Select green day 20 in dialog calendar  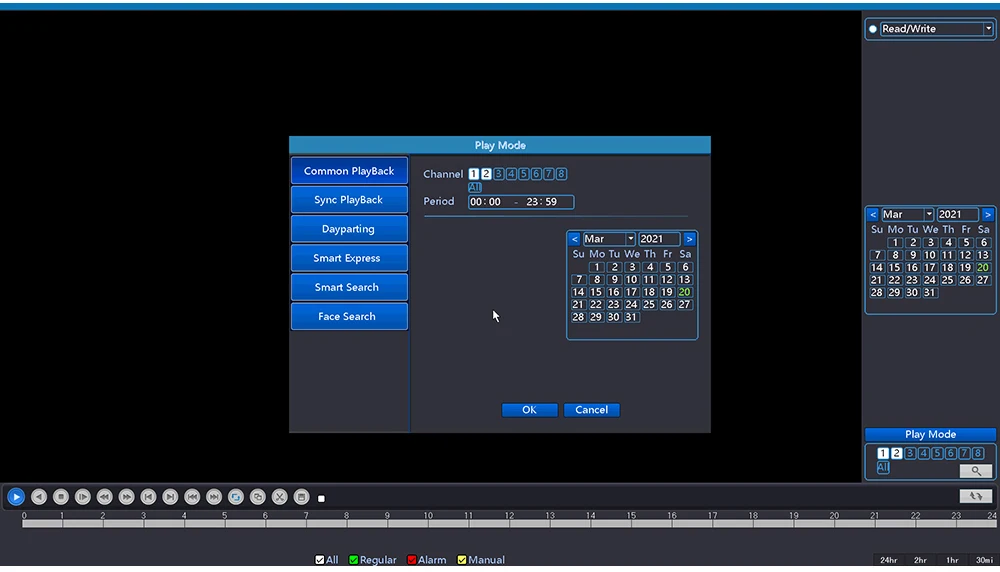tap(684, 292)
